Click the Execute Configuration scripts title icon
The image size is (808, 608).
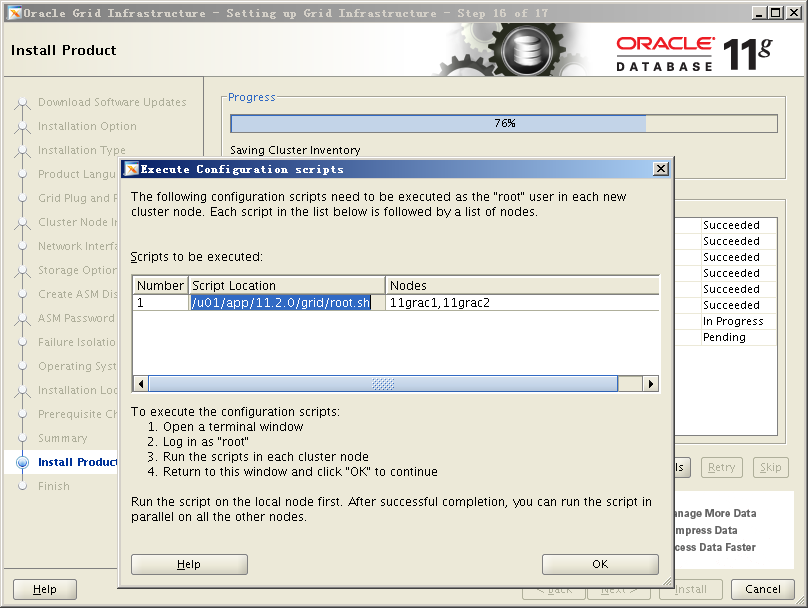130,169
